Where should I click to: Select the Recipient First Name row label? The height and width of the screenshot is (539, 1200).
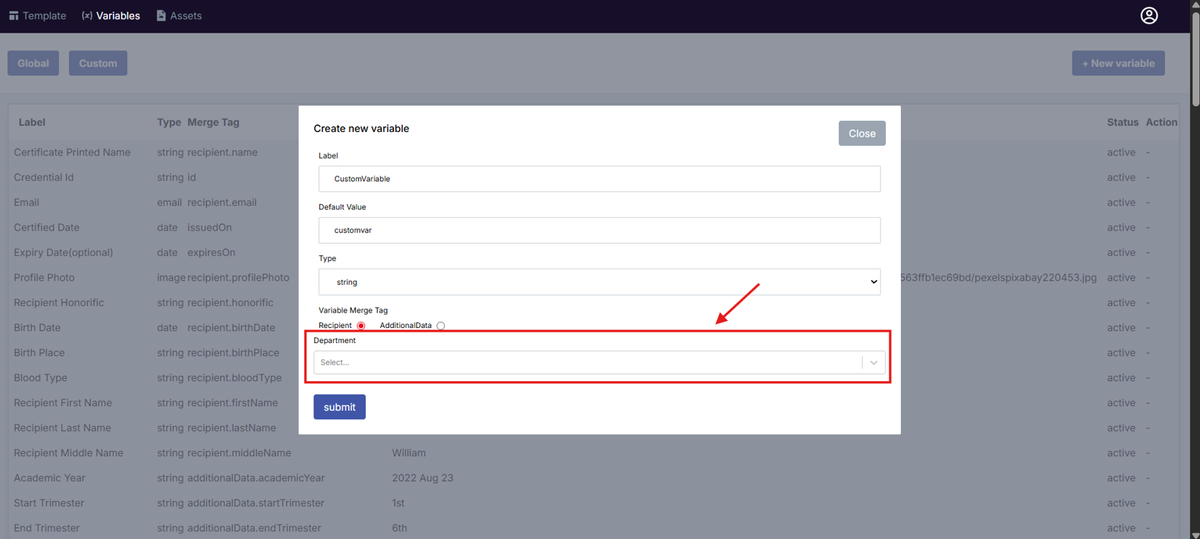click(63, 403)
